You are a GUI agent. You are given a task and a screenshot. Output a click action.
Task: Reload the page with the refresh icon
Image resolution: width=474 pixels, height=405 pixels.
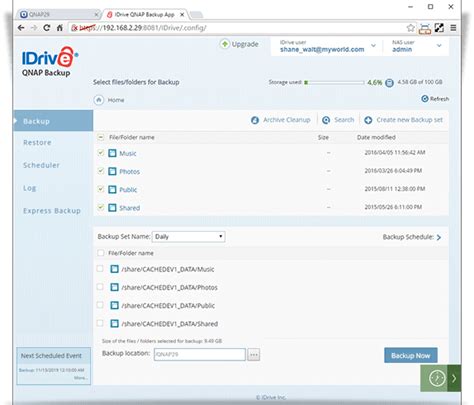click(x=47, y=28)
